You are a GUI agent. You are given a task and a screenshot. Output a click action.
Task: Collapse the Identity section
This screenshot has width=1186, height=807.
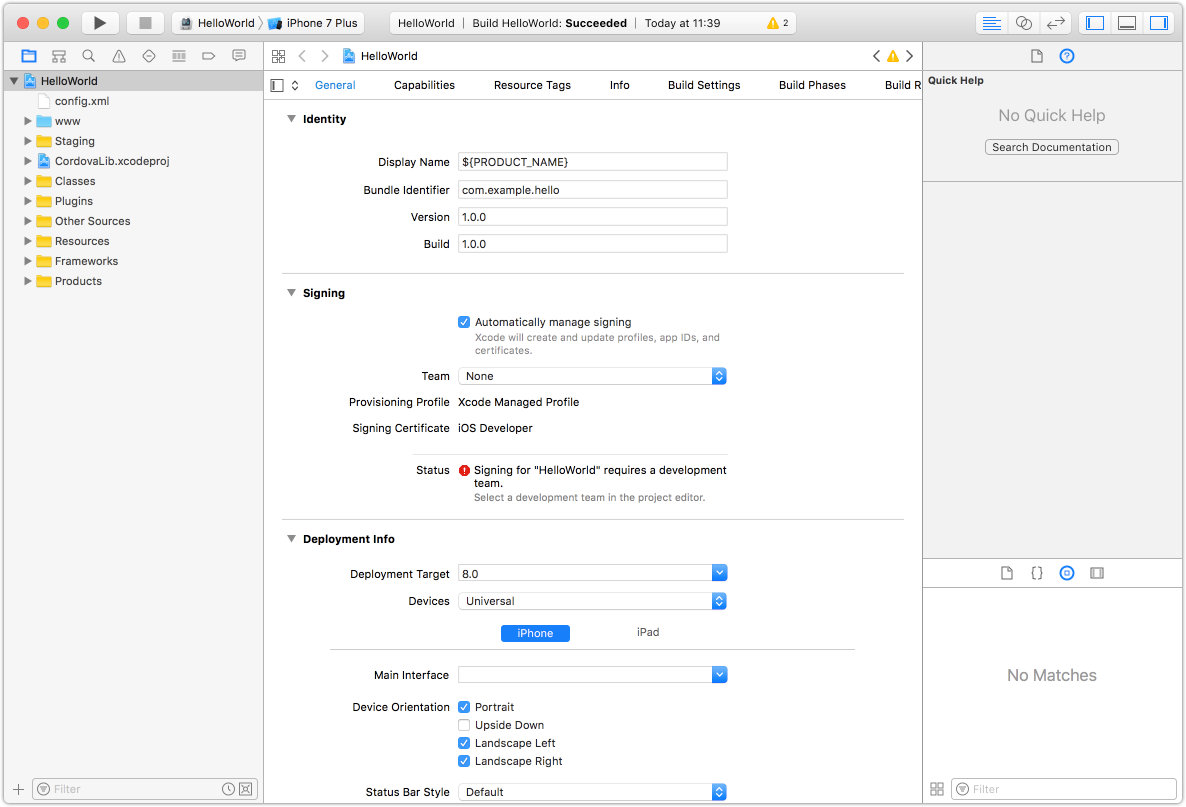[x=291, y=119]
